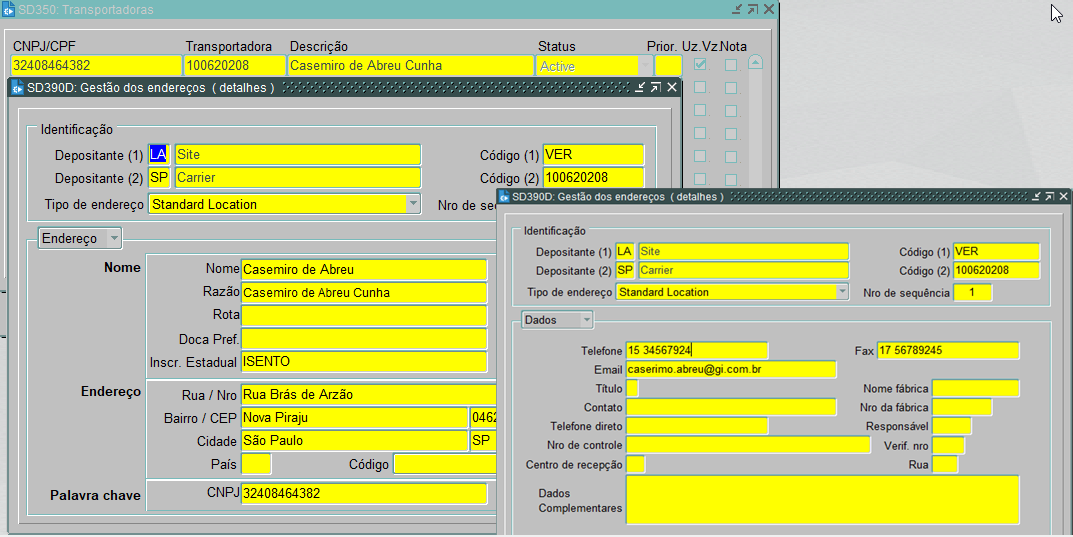The height and width of the screenshot is (537, 1073).
Task: Click Site field in right Identificação group
Action: [743, 251]
